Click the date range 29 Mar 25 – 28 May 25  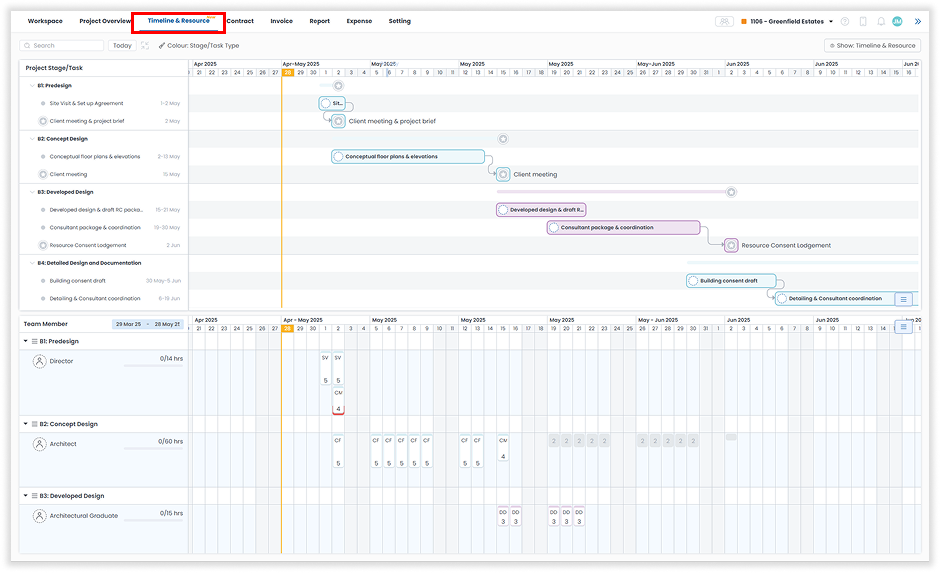[x=147, y=324]
